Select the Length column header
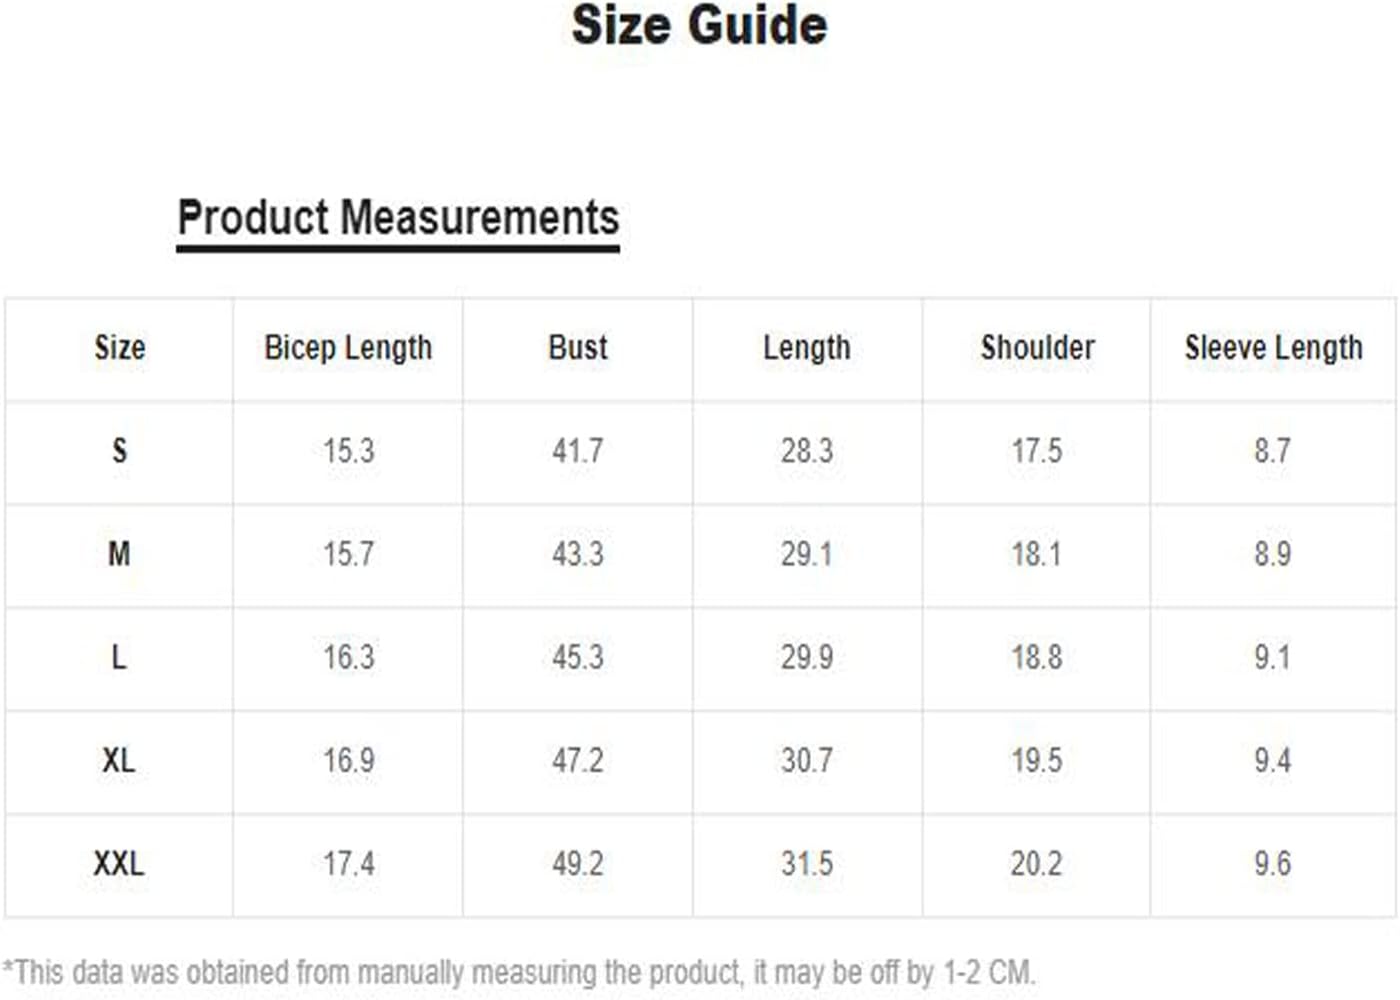 (x=807, y=348)
